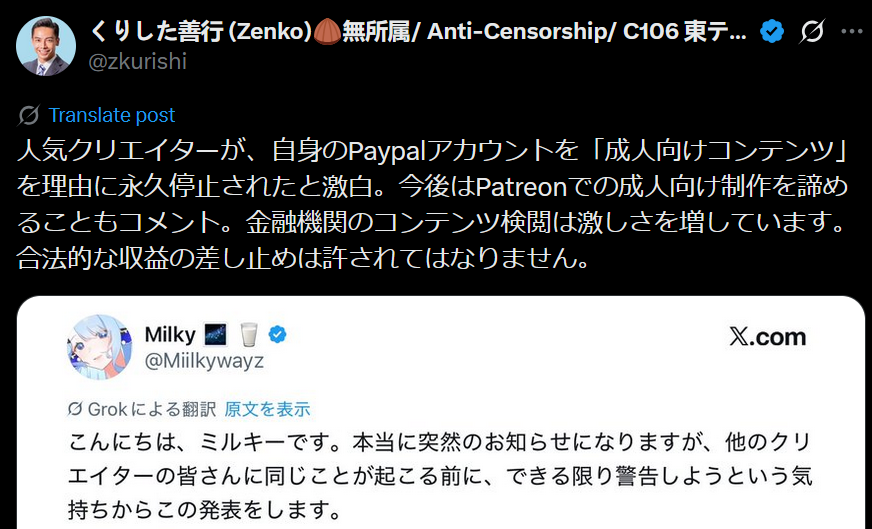Click the Milky display name
This screenshot has width=872, height=529.
point(170,335)
